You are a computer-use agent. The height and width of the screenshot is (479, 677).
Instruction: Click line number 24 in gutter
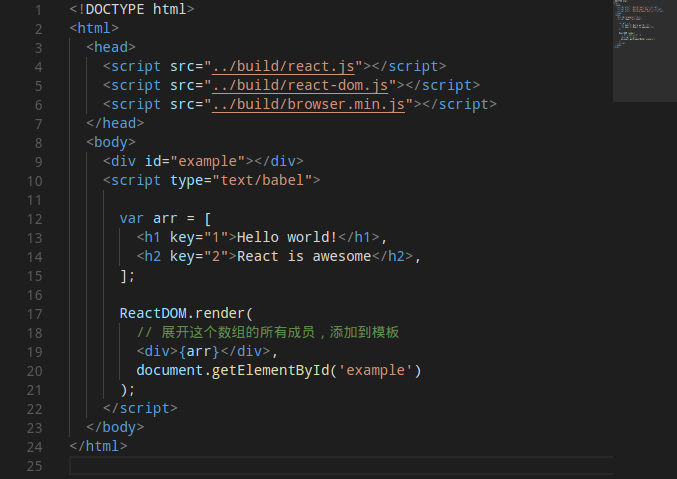tap(35, 447)
